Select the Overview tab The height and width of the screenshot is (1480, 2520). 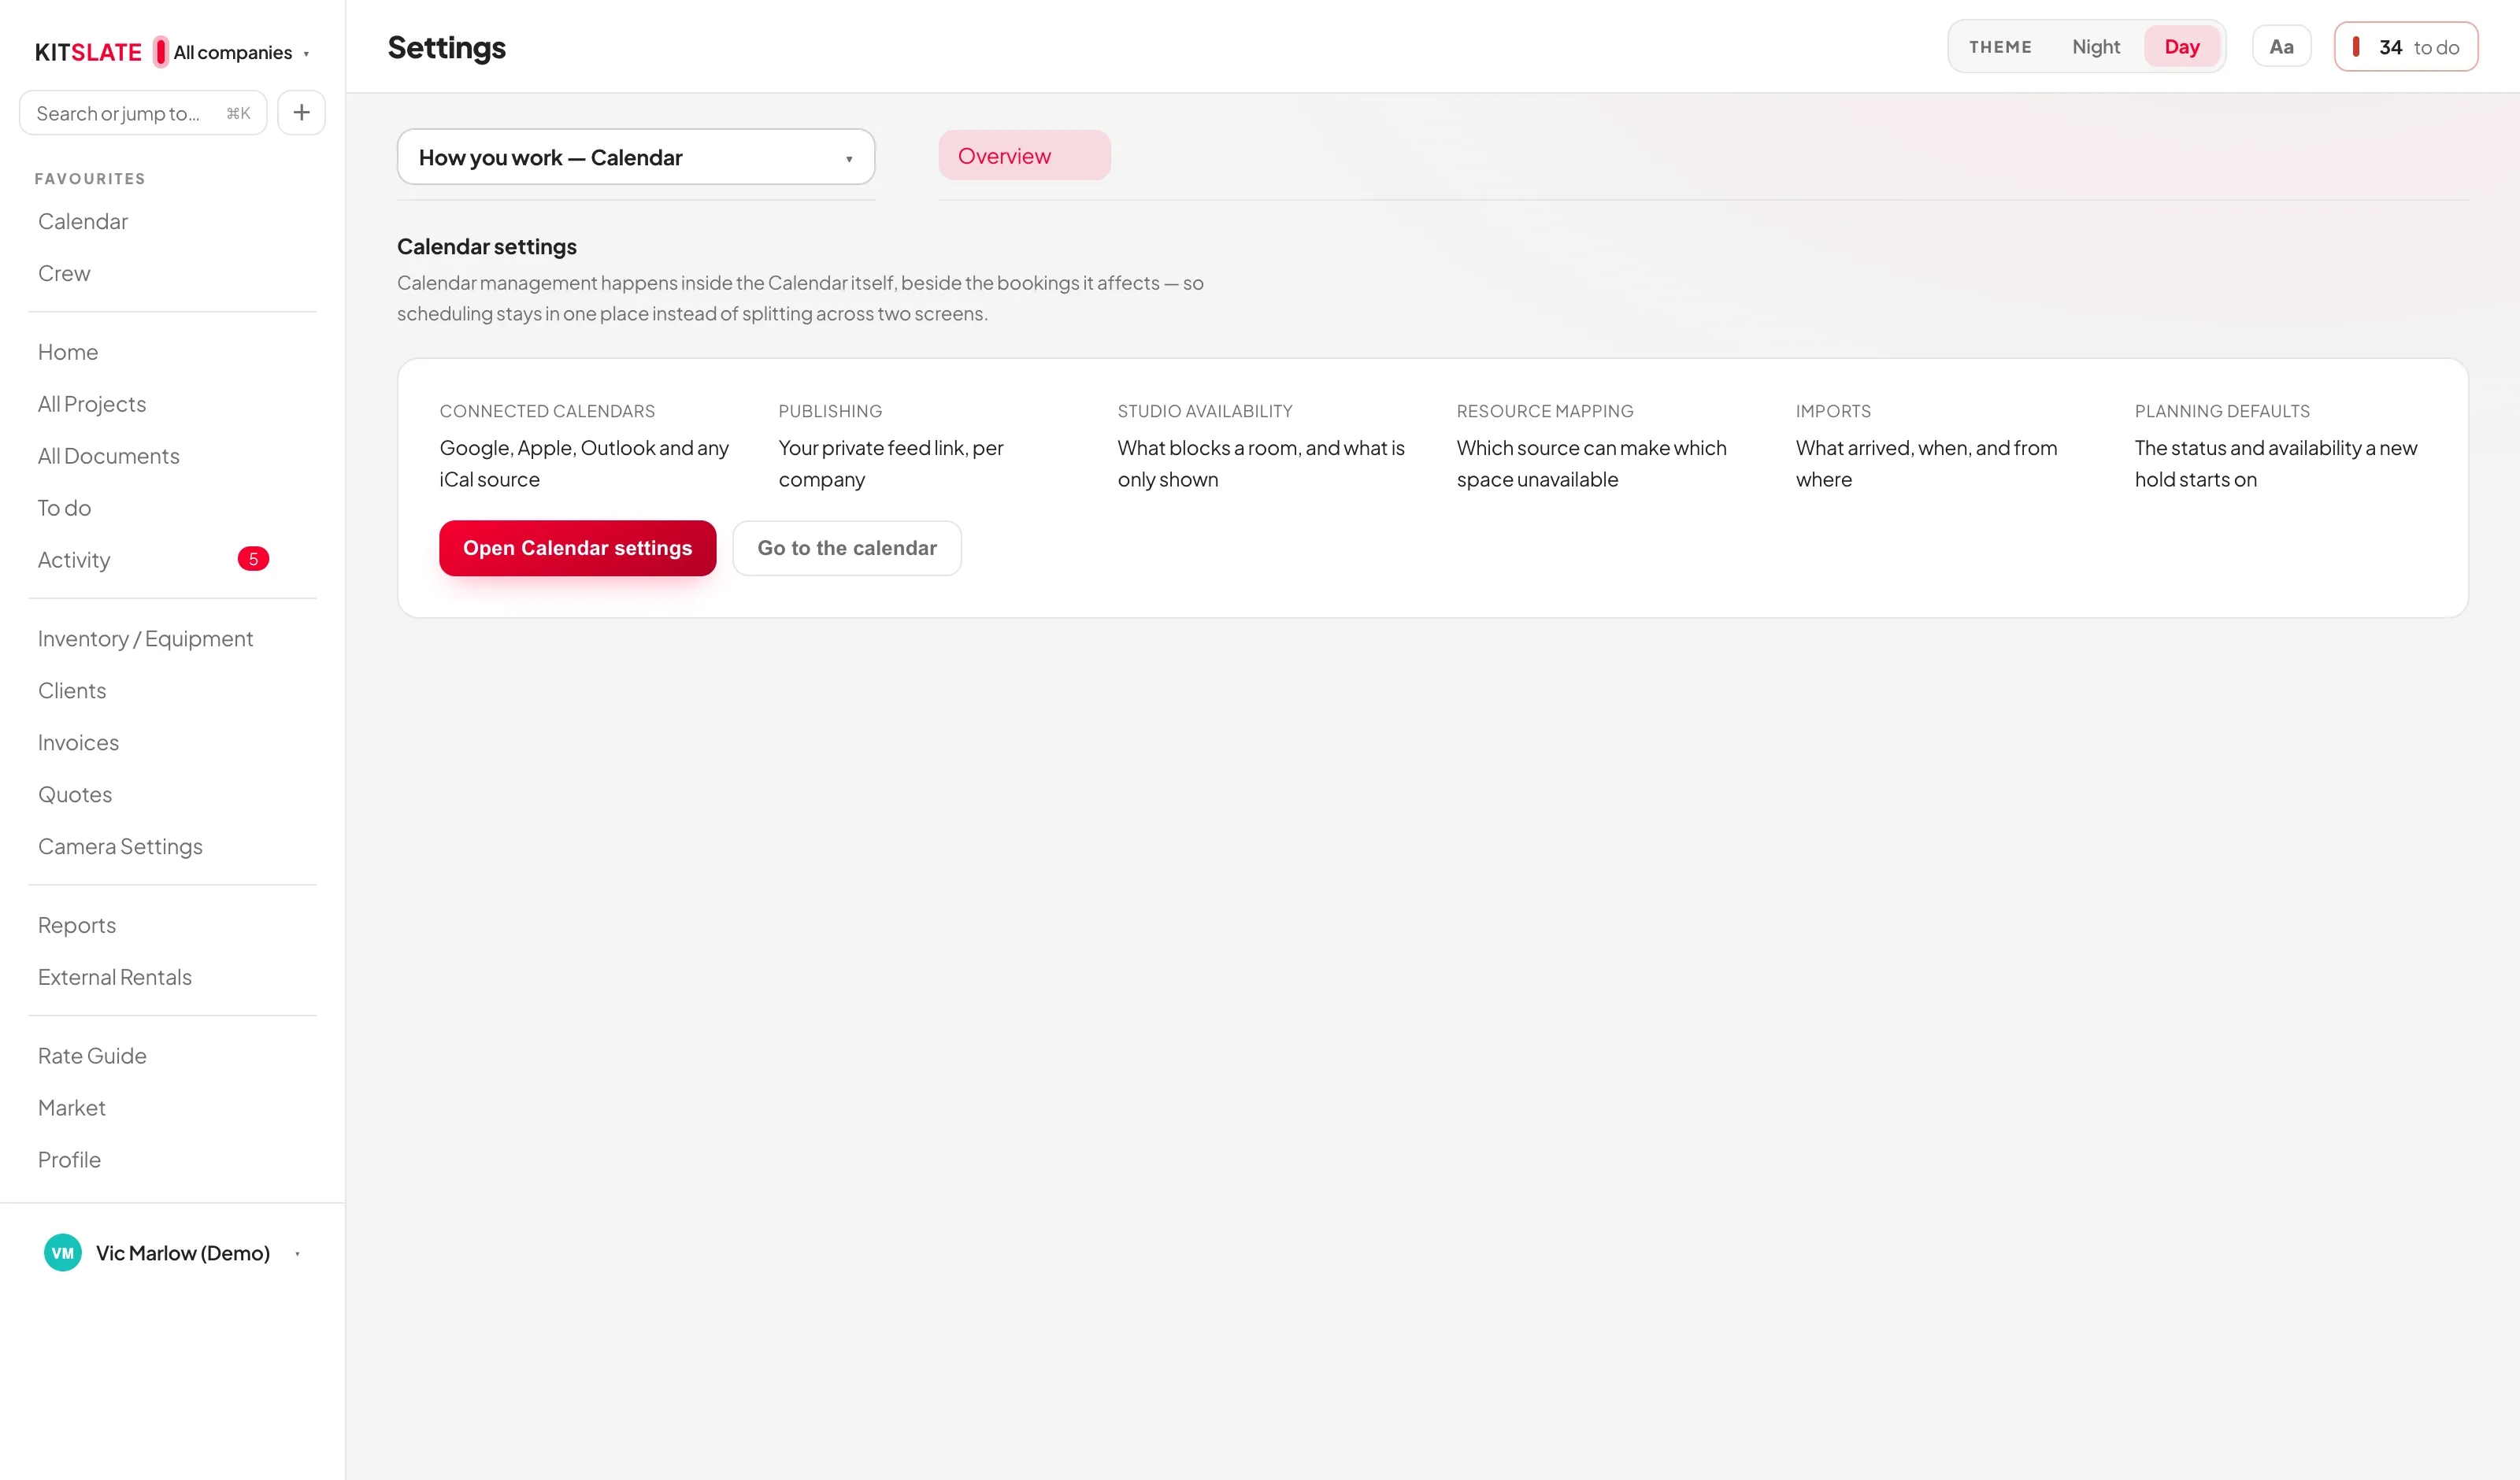tap(1024, 156)
